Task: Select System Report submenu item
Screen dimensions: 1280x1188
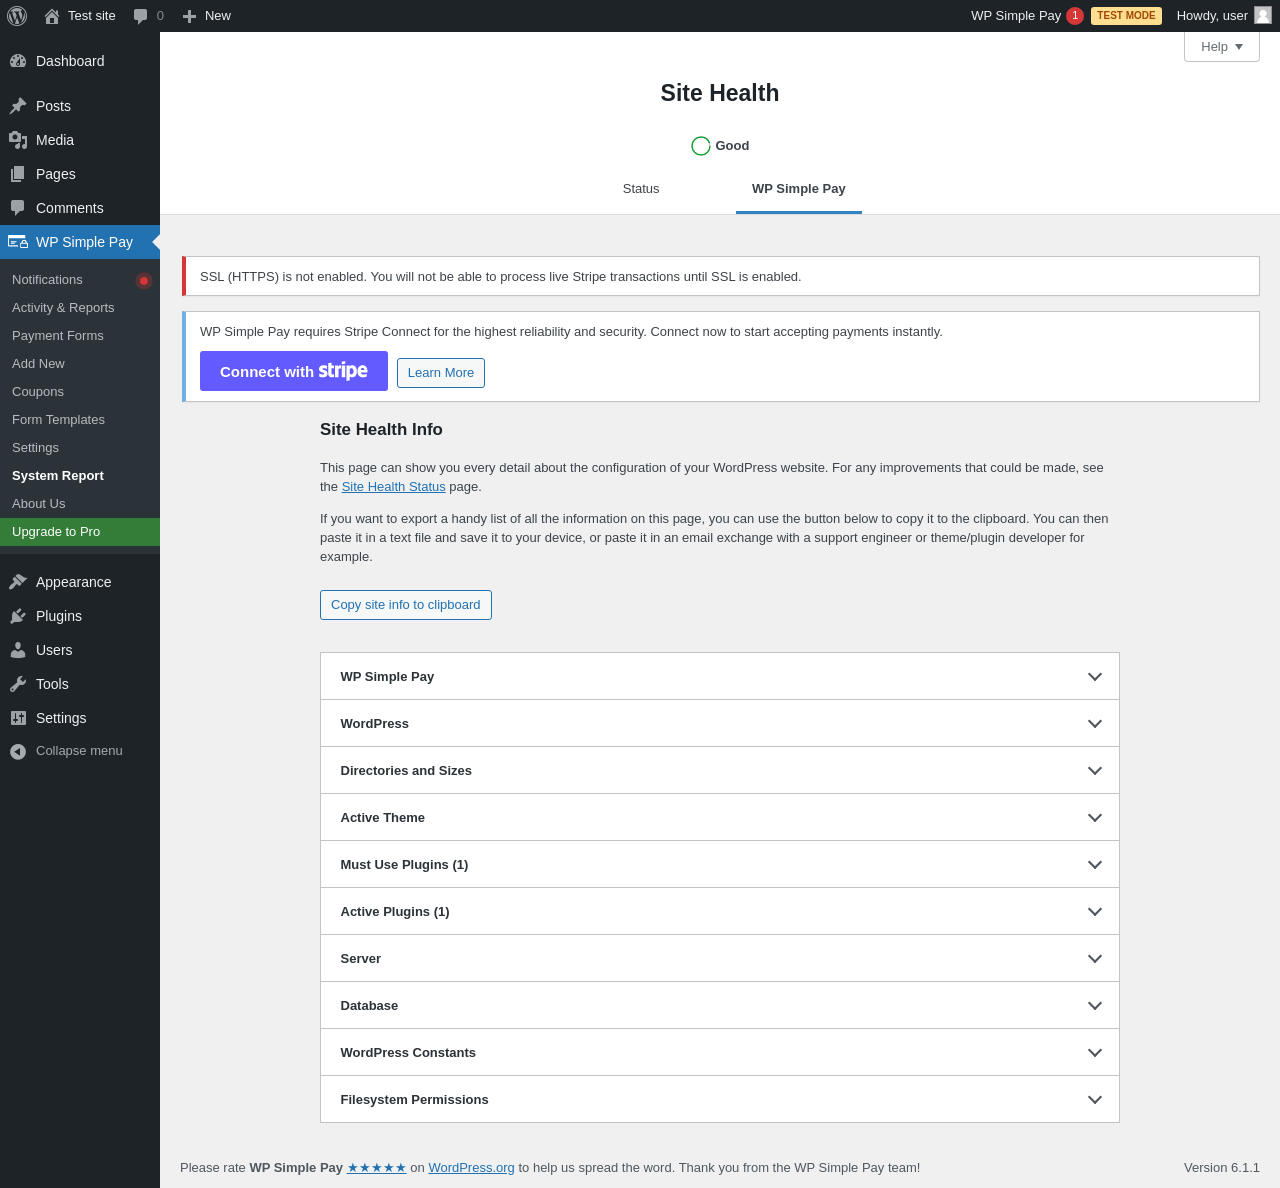Action: click(x=80, y=476)
